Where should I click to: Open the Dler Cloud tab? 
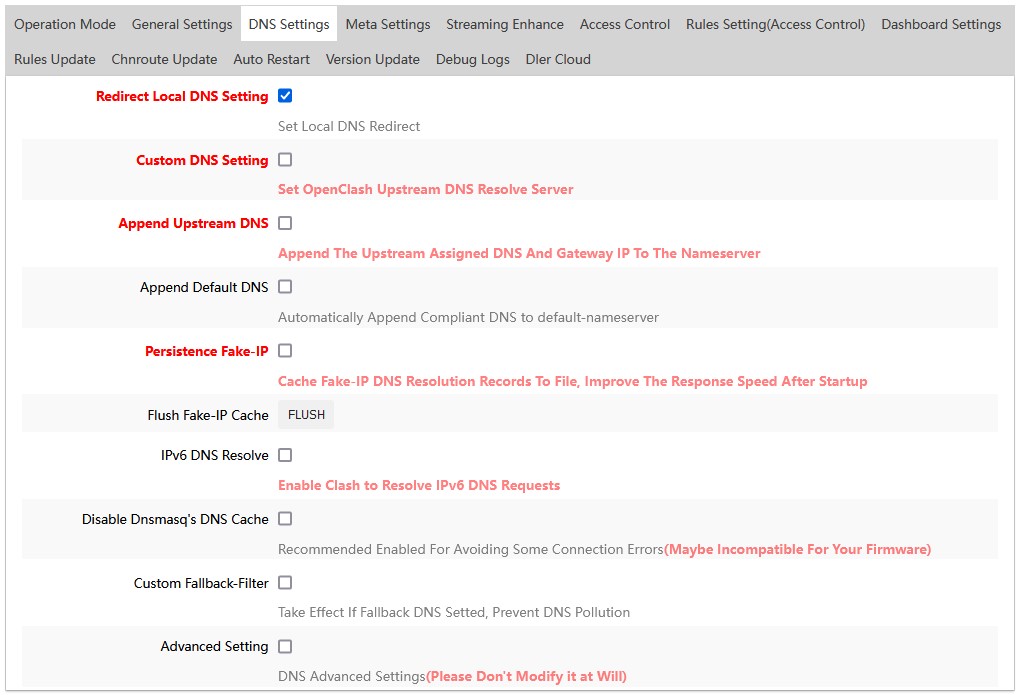pos(558,59)
